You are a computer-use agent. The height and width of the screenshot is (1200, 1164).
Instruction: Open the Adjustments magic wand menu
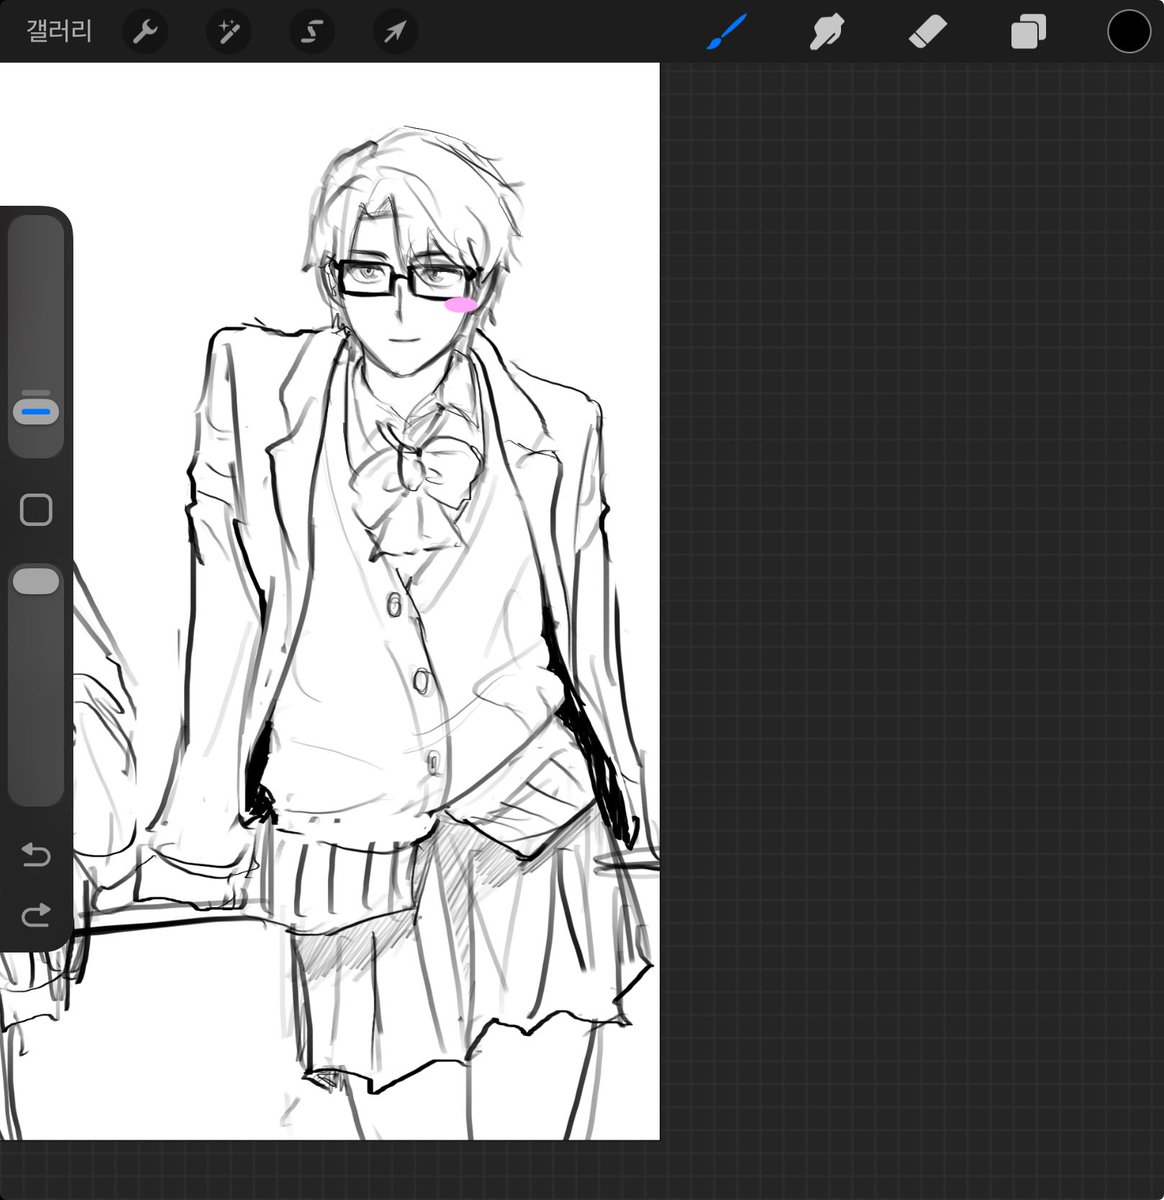click(229, 32)
